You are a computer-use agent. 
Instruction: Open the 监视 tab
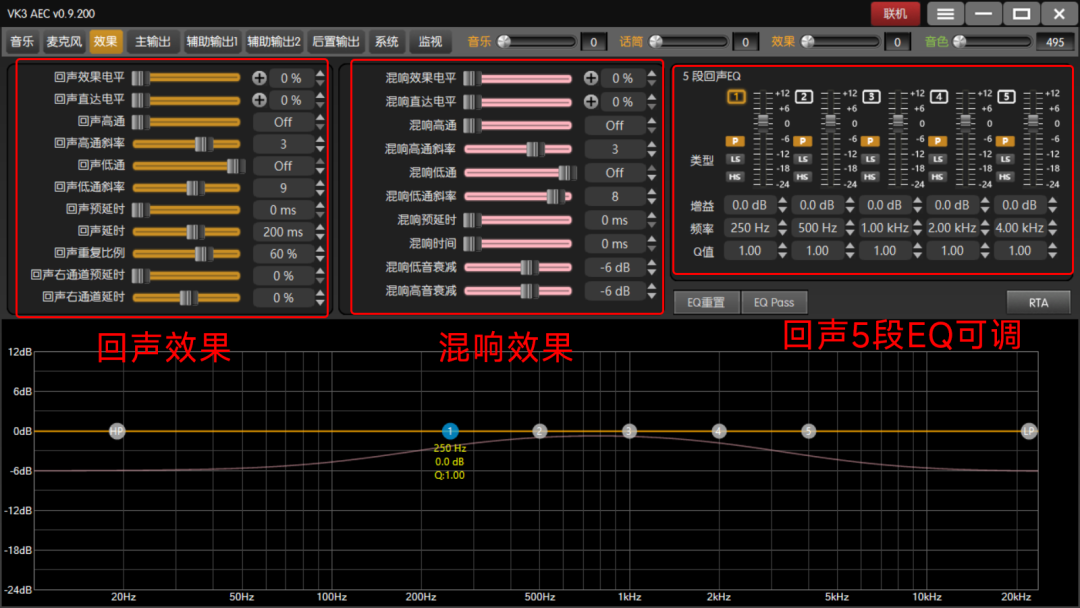(x=430, y=41)
